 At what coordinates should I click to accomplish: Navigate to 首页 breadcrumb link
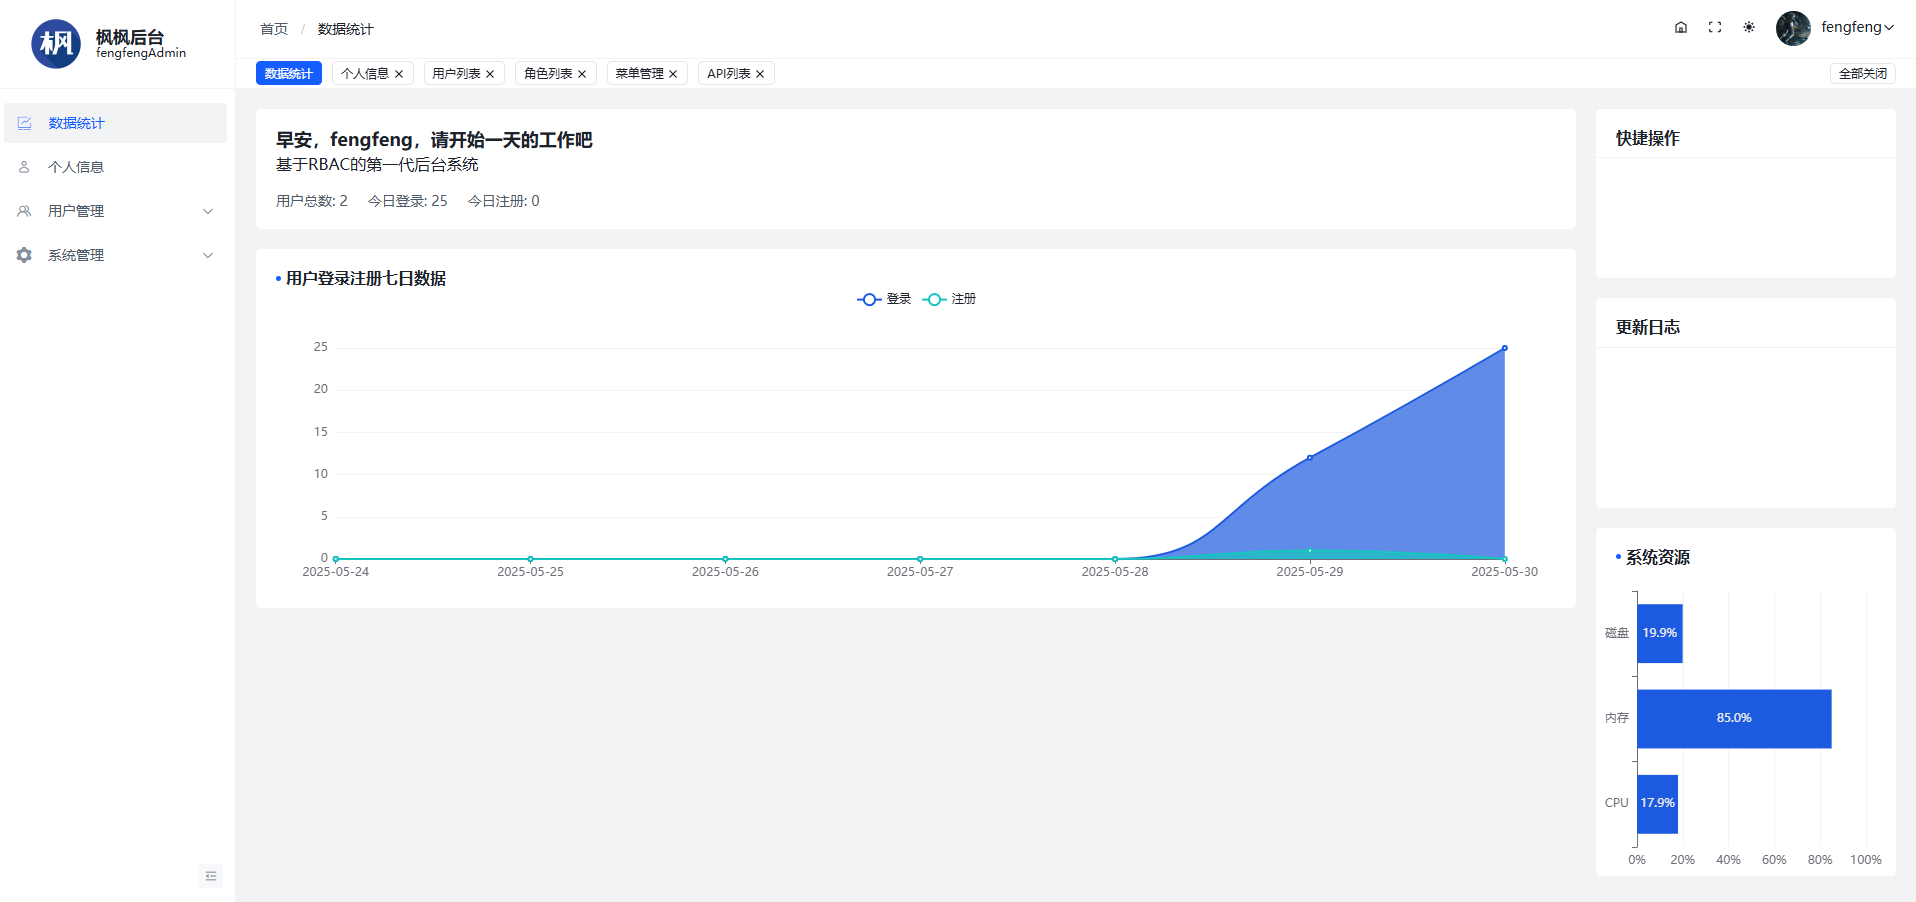pyautogui.click(x=274, y=29)
